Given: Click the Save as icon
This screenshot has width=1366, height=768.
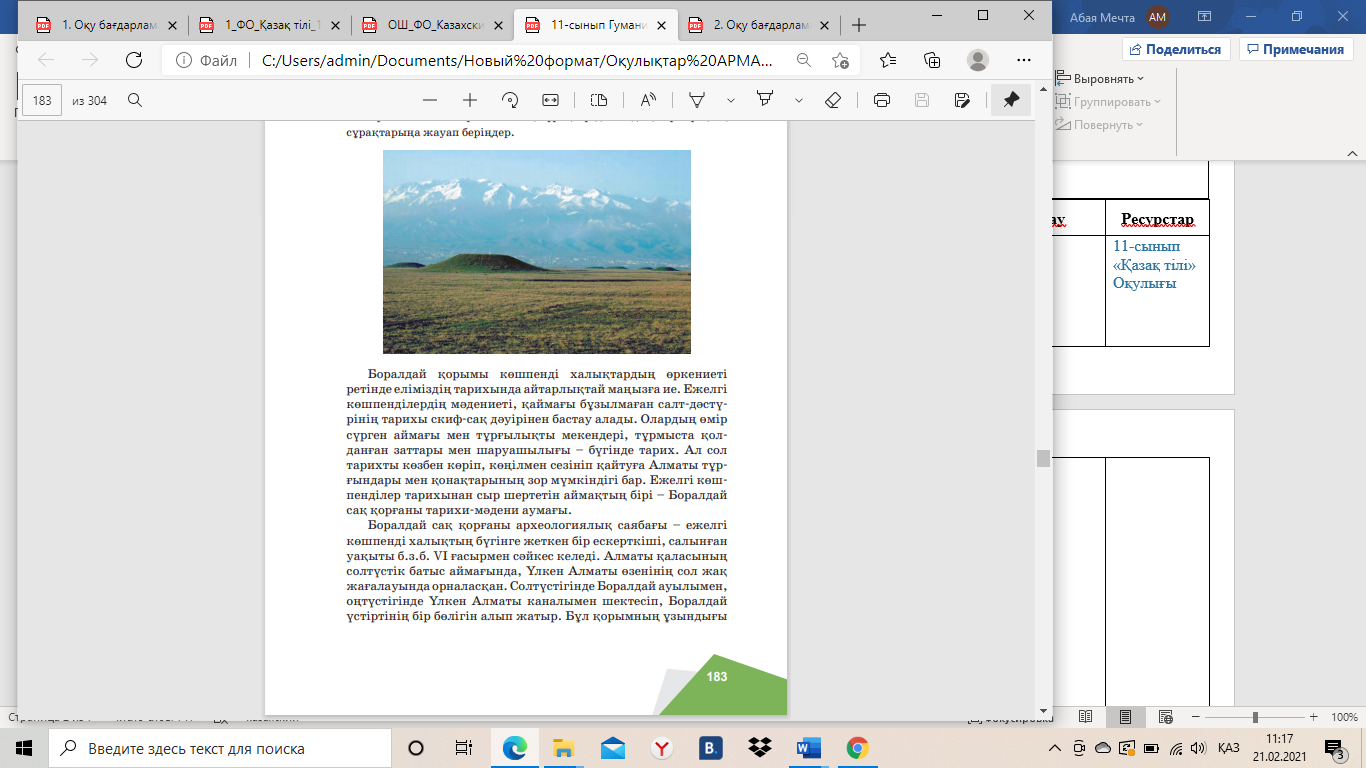Looking at the screenshot, I should pos(962,100).
